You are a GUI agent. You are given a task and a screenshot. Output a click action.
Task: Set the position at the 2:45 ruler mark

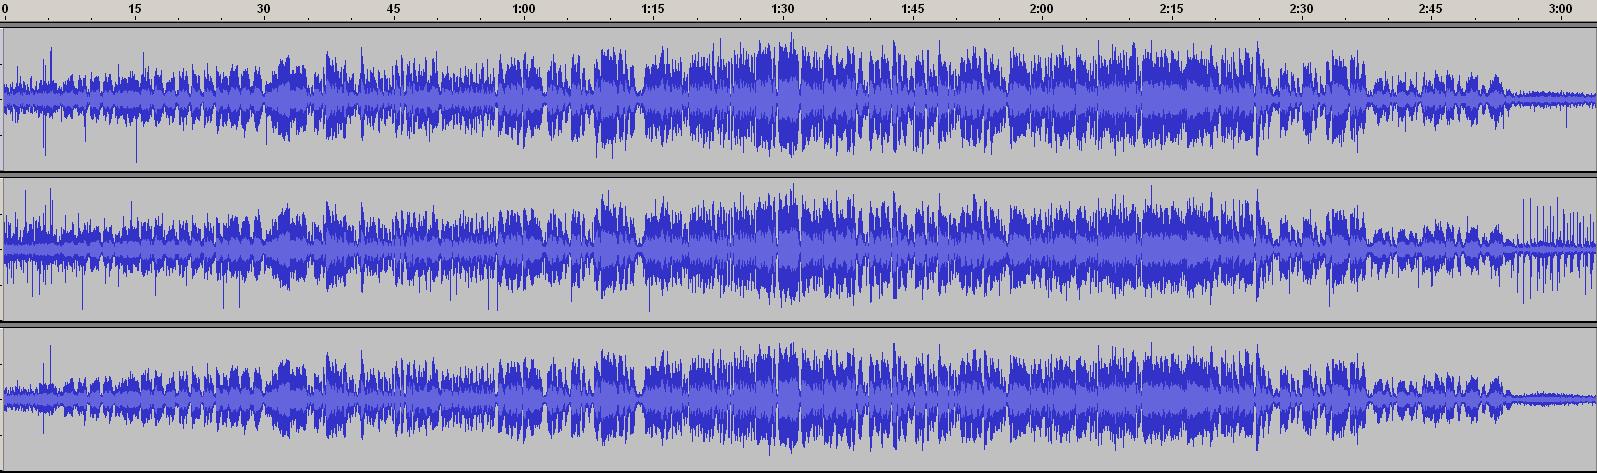pos(1431,9)
